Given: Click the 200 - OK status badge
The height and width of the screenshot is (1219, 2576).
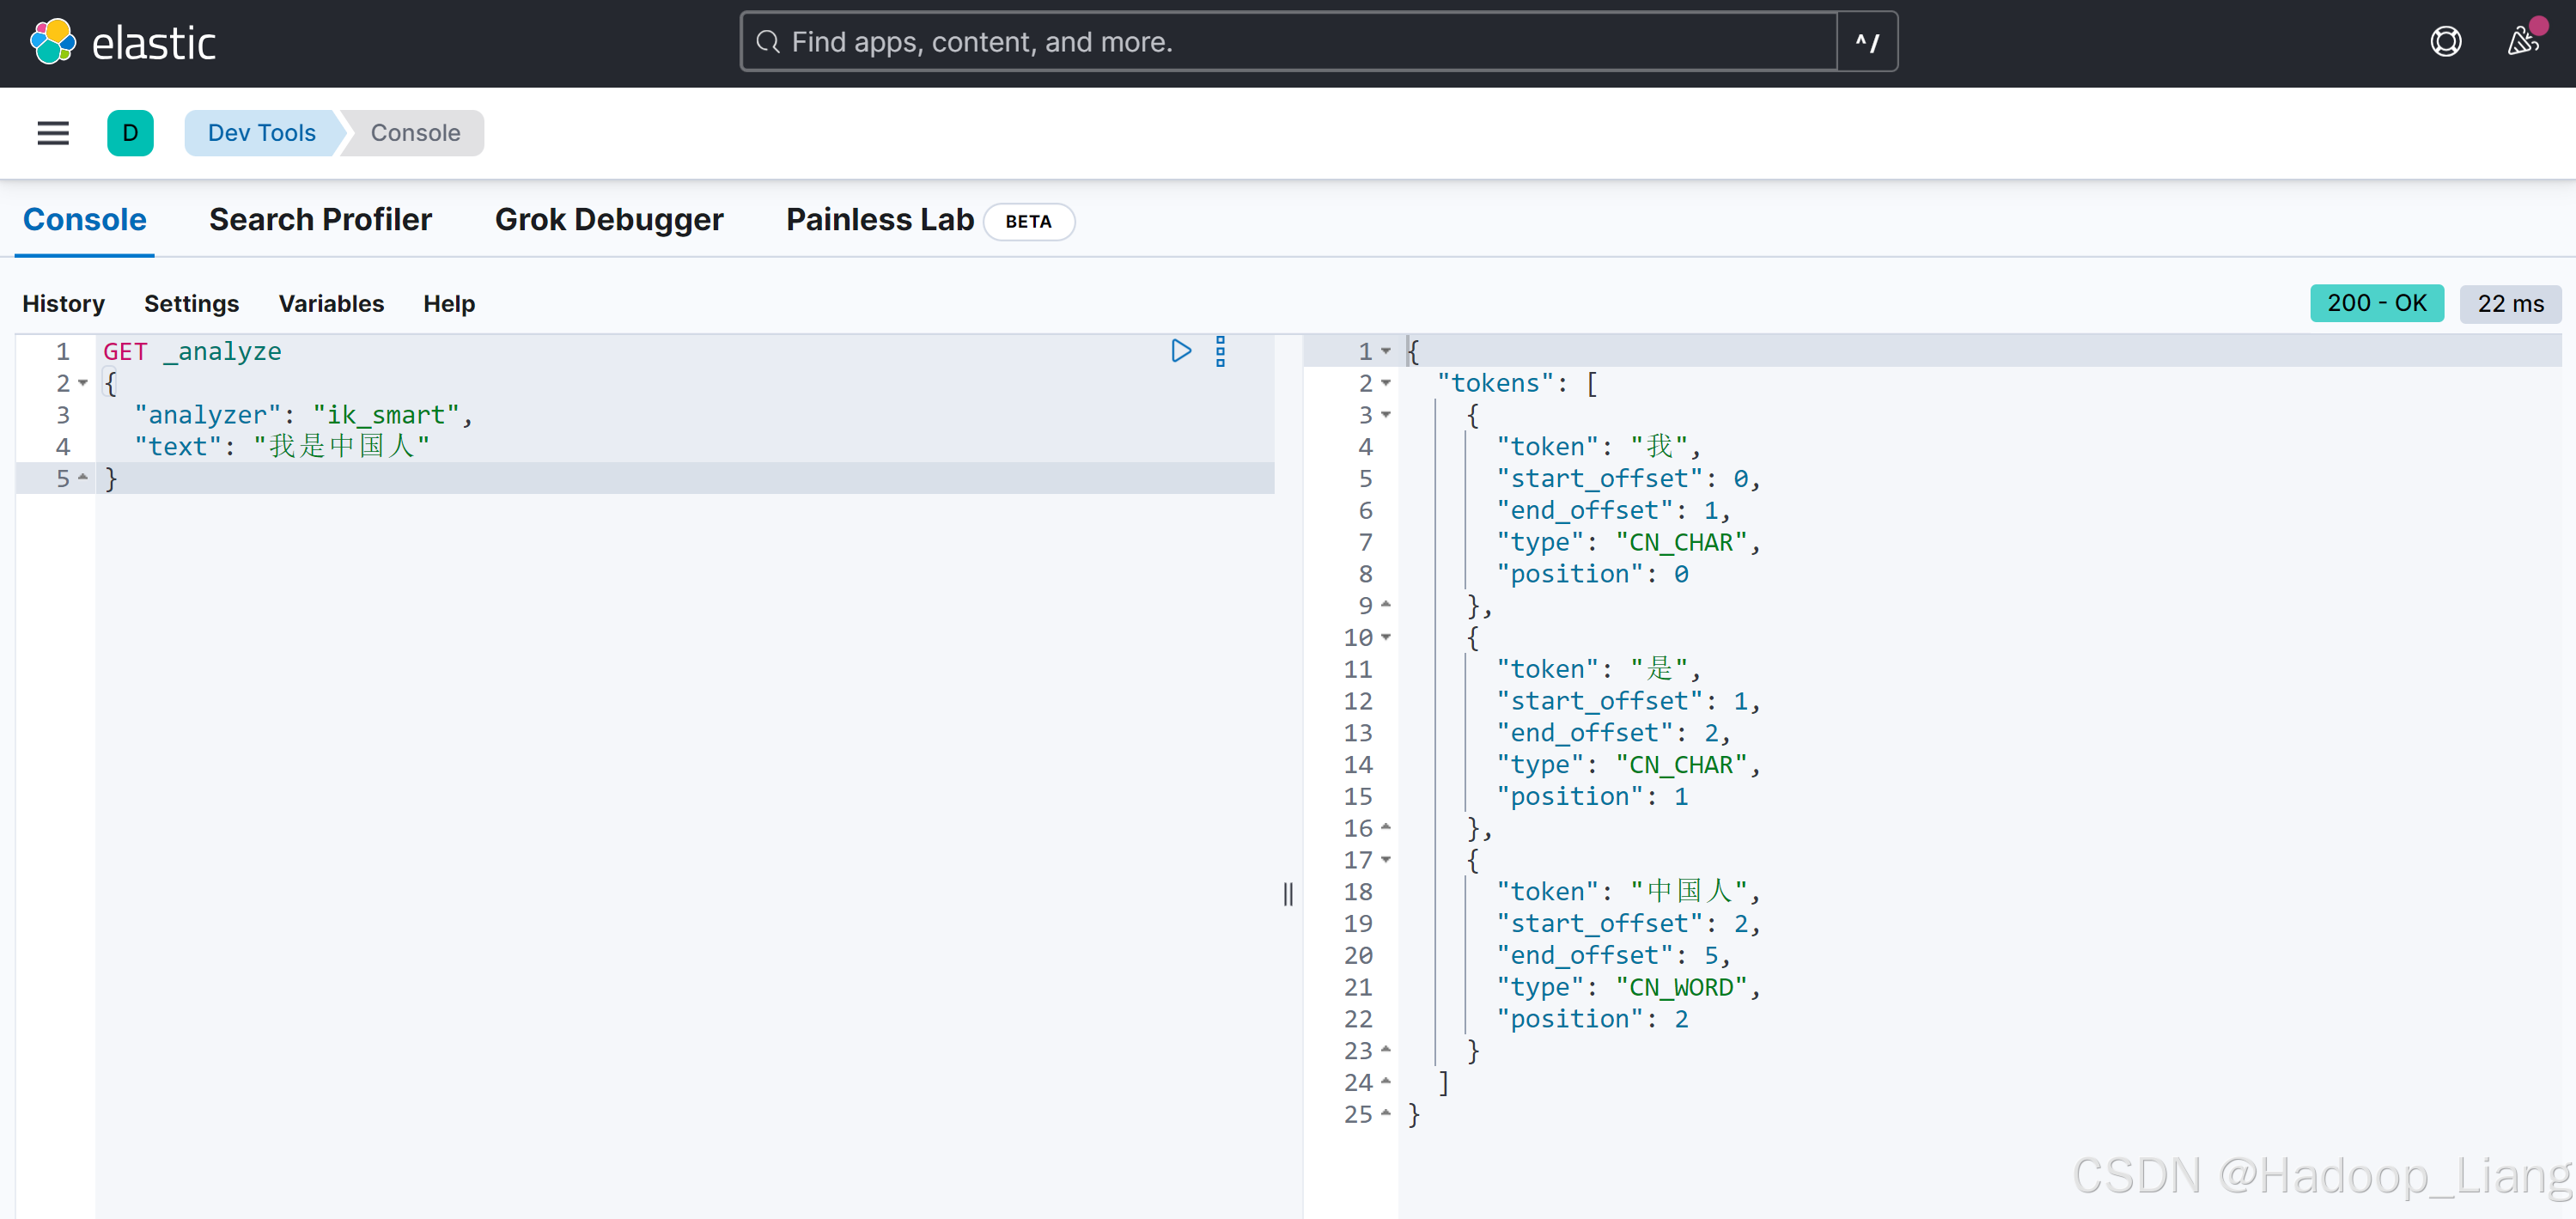Looking at the screenshot, I should pyautogui.click(x=2376, y=303).
